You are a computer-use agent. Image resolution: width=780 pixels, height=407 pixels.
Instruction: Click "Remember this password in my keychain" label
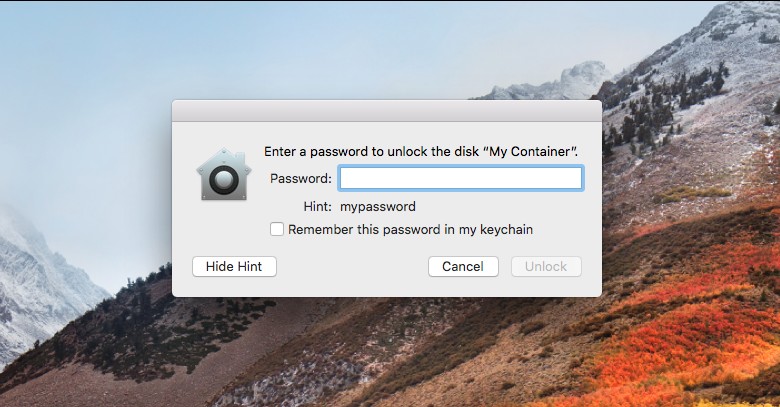click(410, 230)
